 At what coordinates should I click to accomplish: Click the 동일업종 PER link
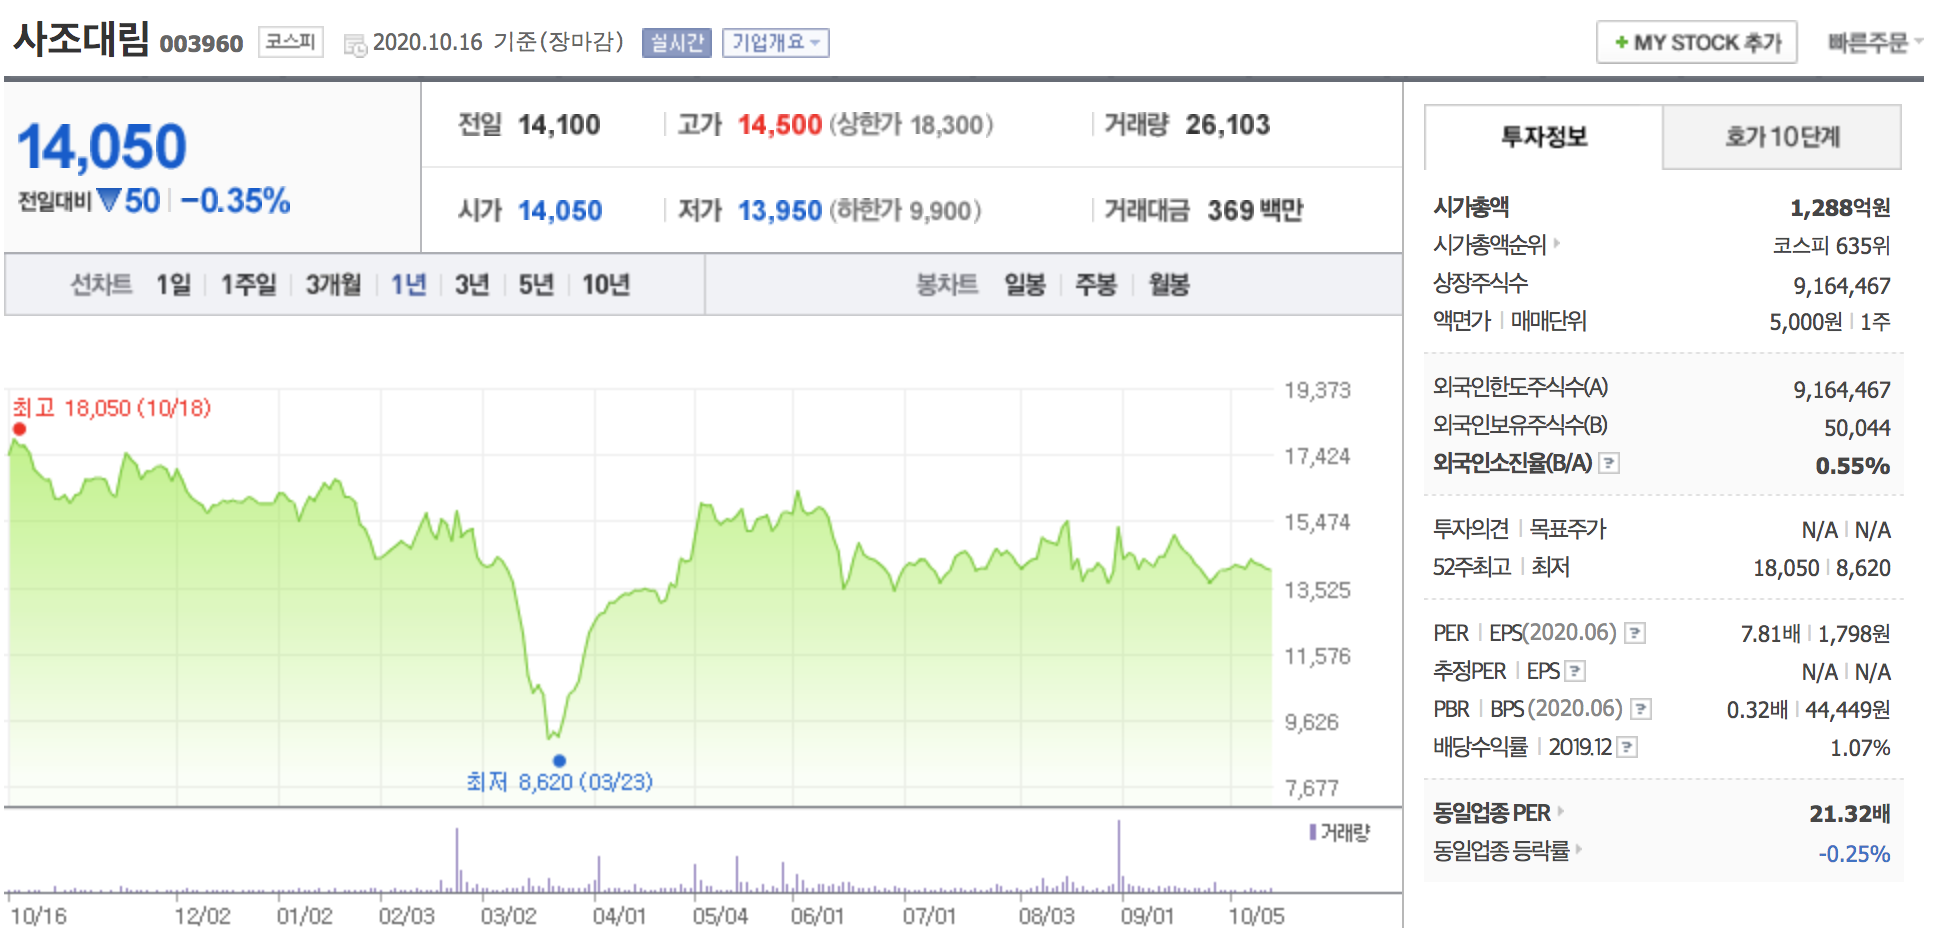coord(1492,813)
